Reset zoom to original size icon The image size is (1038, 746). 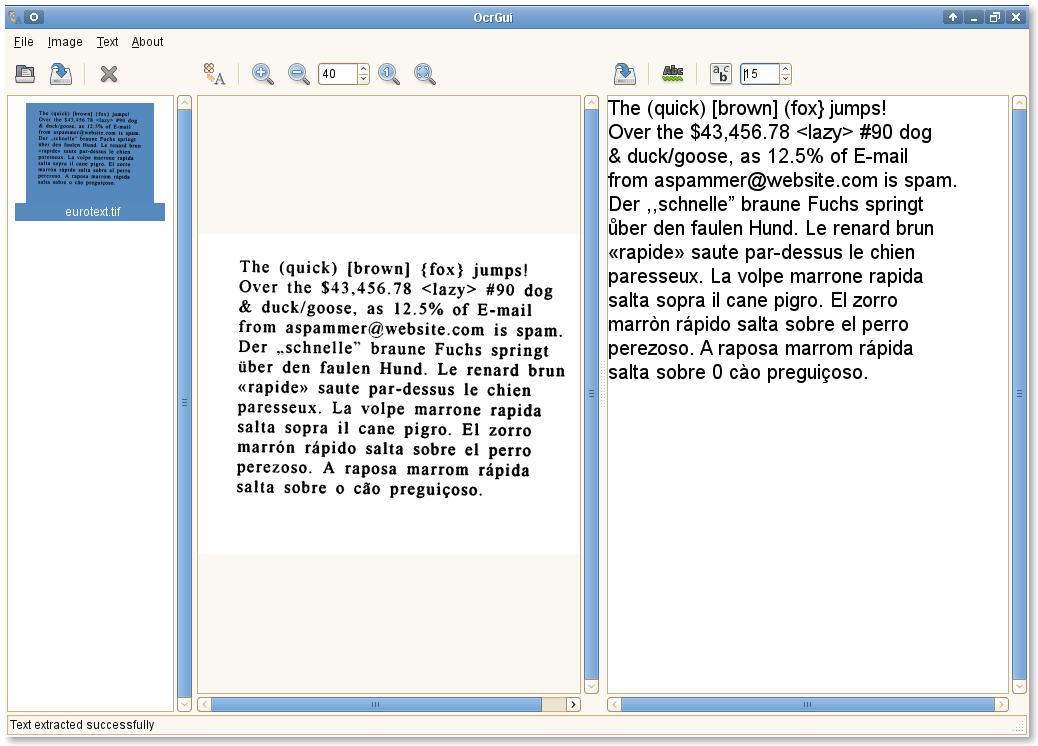click(389, 73)
